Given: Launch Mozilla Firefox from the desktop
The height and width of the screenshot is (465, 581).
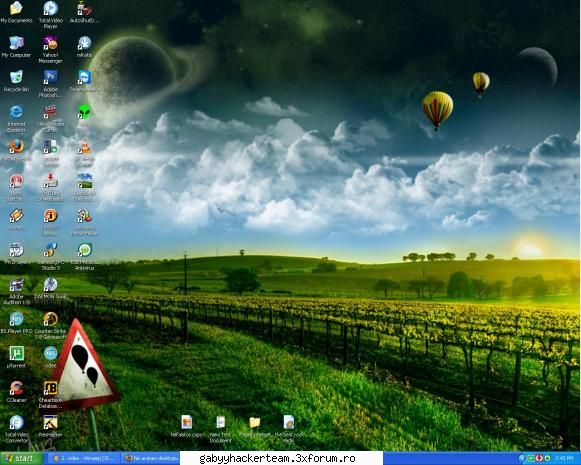Looking at the screenshot, I should [16, 147].
